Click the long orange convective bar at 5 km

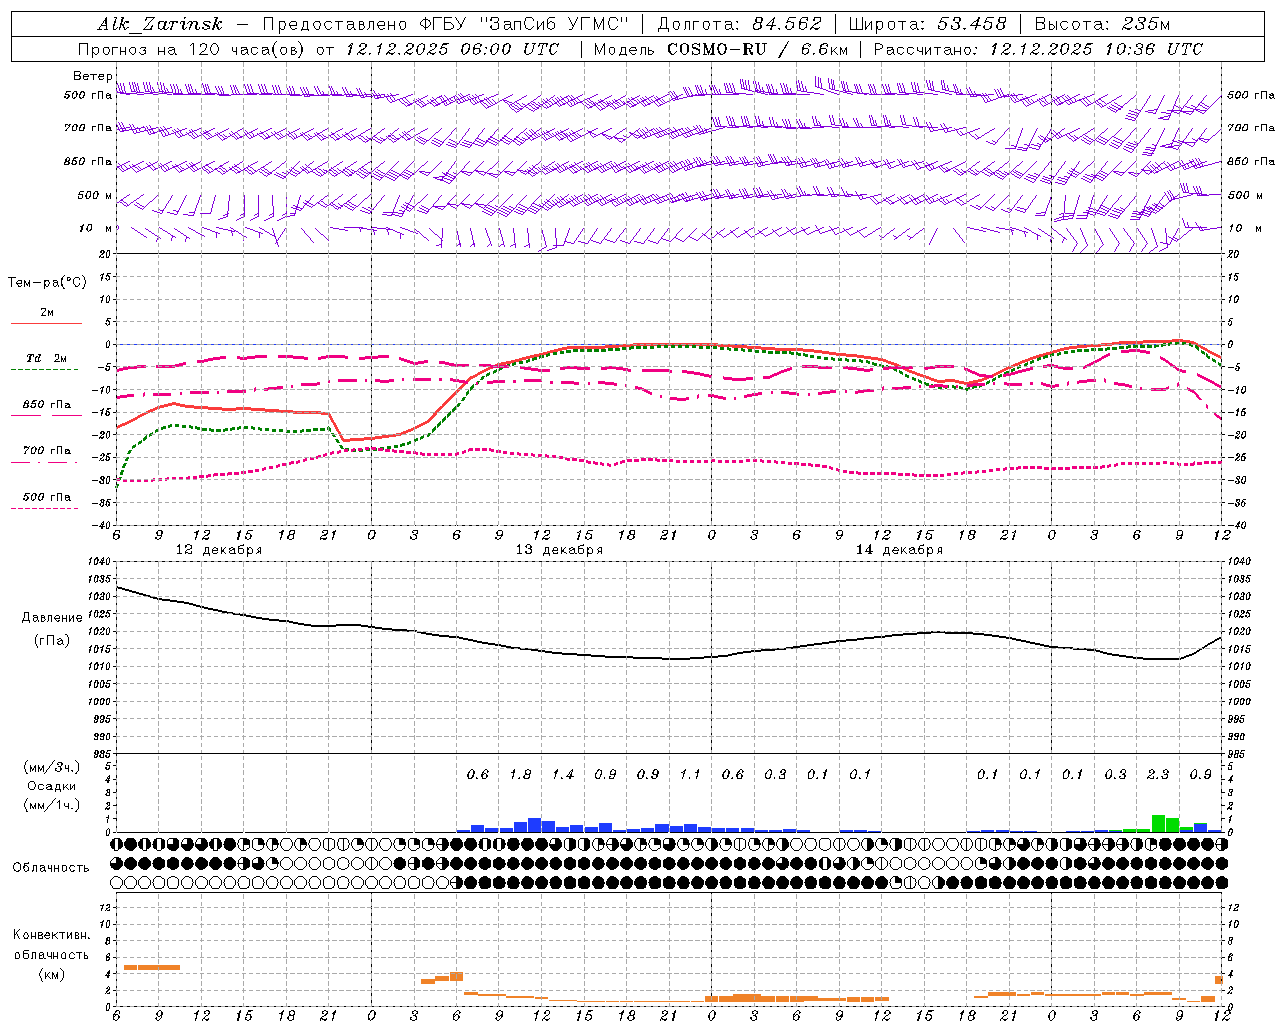(152, 967)
